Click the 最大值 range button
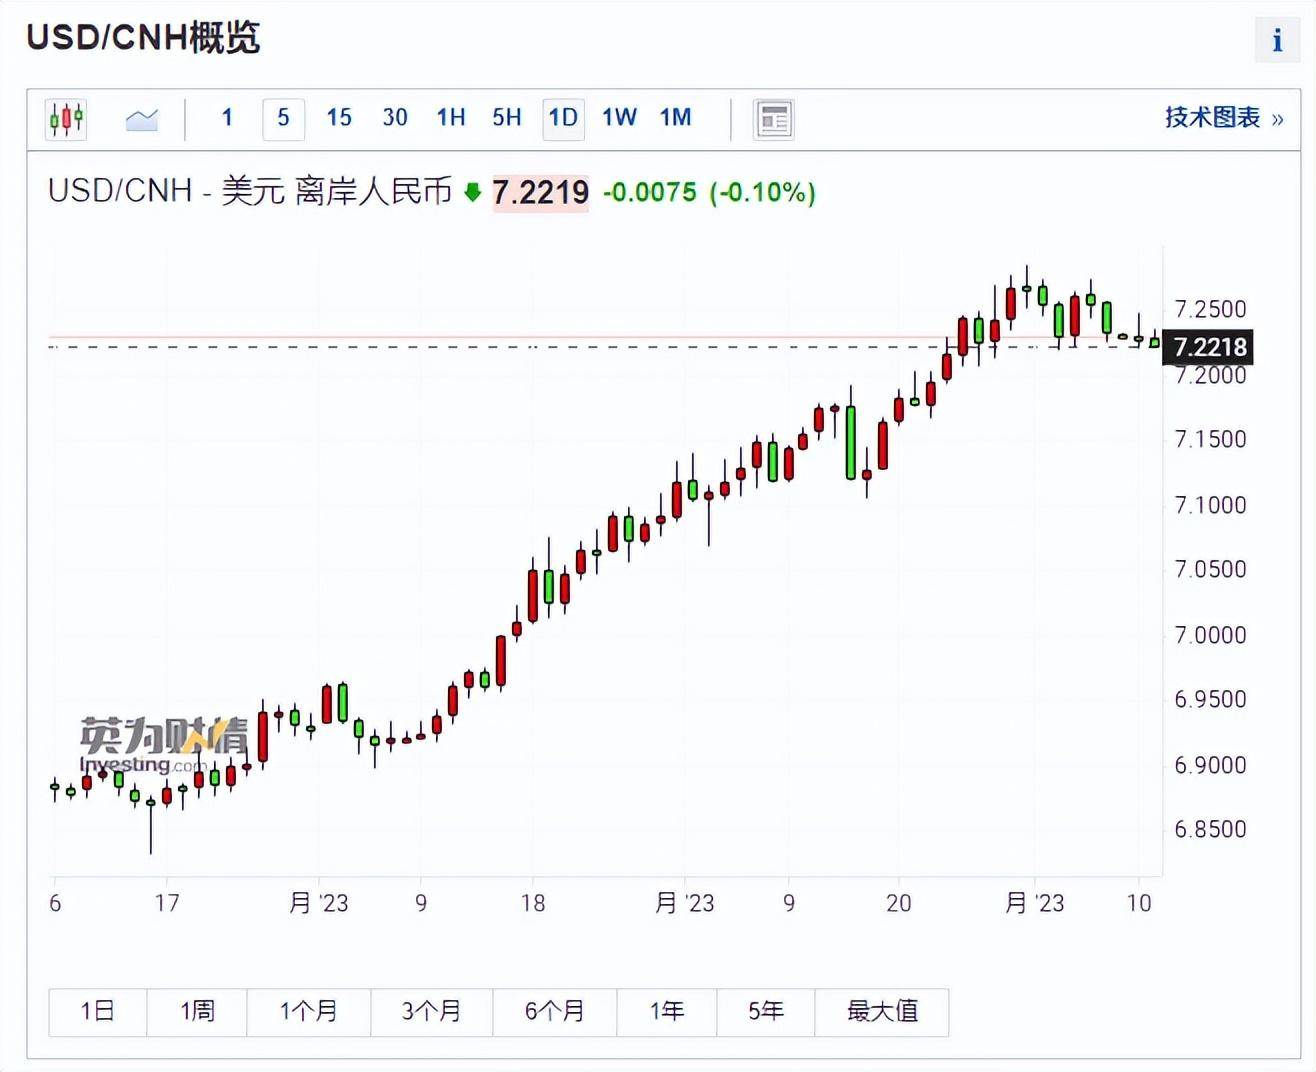The width and height of the screenshot is (1316, 1072). pyautogui.click(x=882, y=1011)
